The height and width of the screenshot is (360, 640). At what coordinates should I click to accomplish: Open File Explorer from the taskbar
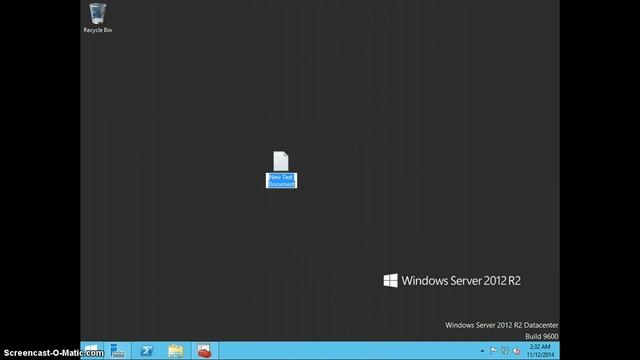(176, 351)
